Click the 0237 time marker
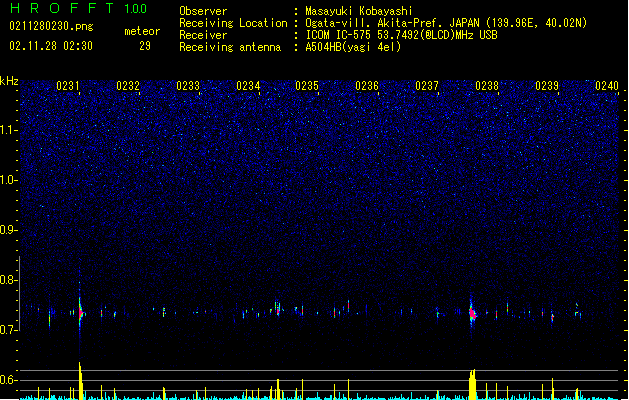The height and width of the screenshot is (400, 629). tap(427, 86)
